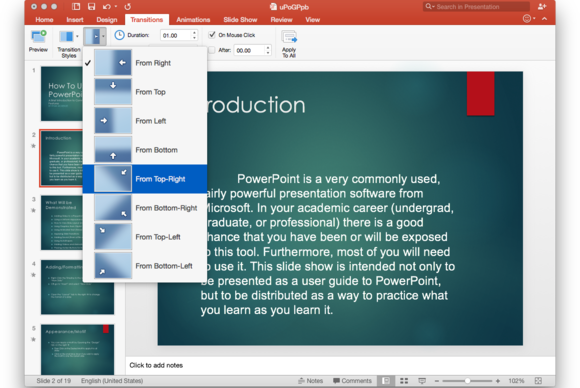Click the Notes icon in status bar
Viewport: 580px width, 388px height.
click(301, 381)
